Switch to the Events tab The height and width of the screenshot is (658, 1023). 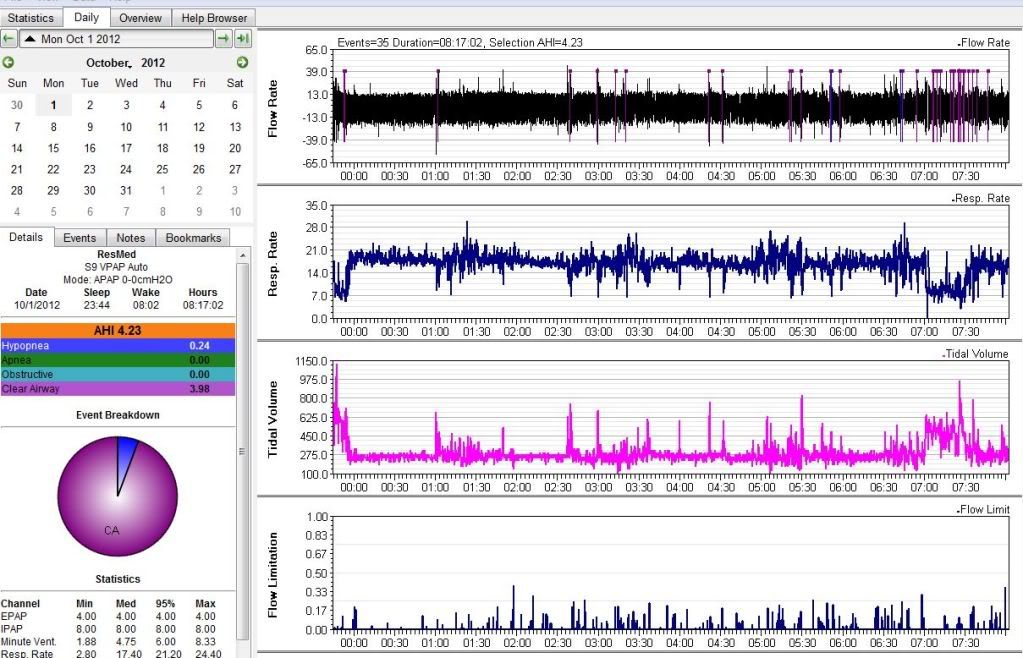coord(80,238)
